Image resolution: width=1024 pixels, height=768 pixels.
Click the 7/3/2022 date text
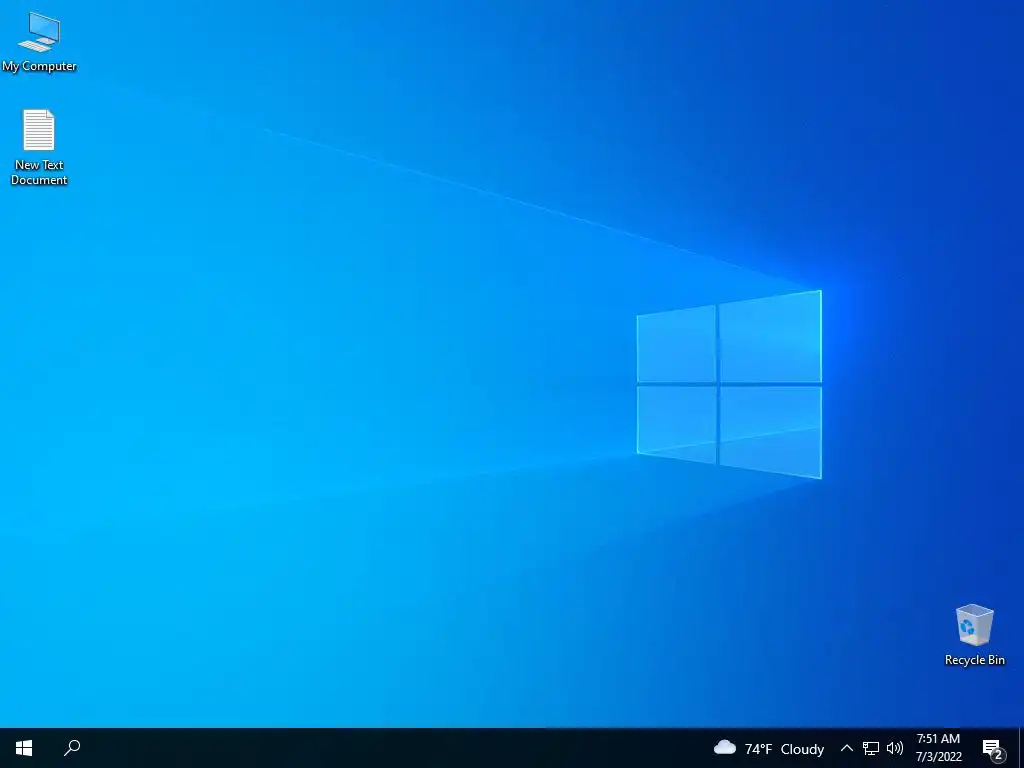click(938, 757)
